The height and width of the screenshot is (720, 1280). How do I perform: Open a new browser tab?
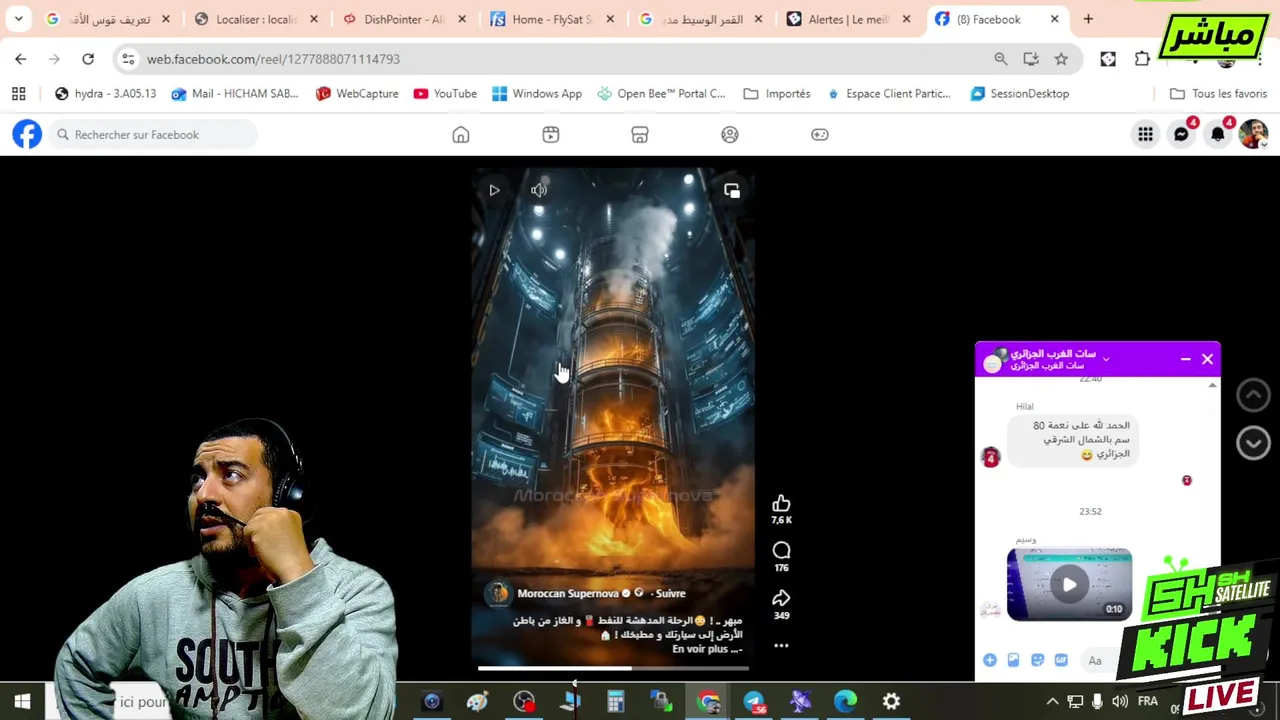1088,19
